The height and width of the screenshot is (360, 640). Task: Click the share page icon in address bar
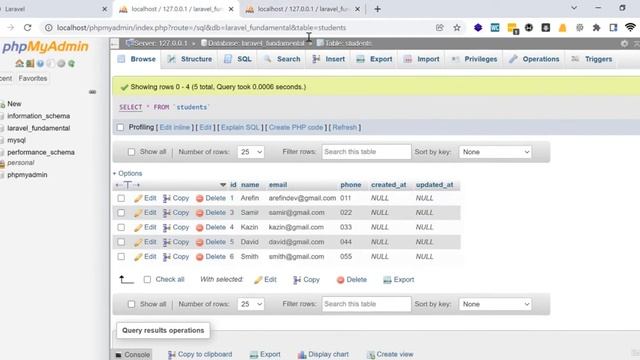440,28
